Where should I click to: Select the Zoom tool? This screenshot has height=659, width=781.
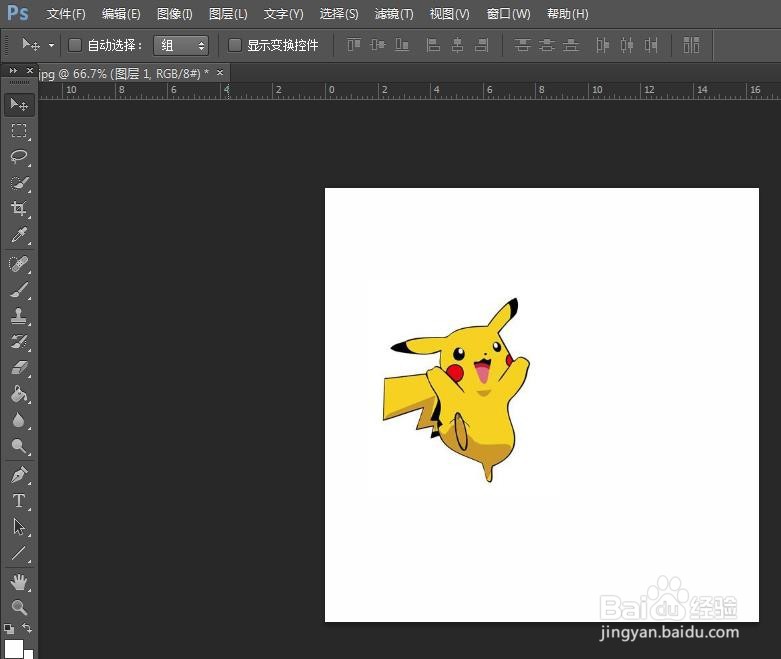tap(19, 607)
